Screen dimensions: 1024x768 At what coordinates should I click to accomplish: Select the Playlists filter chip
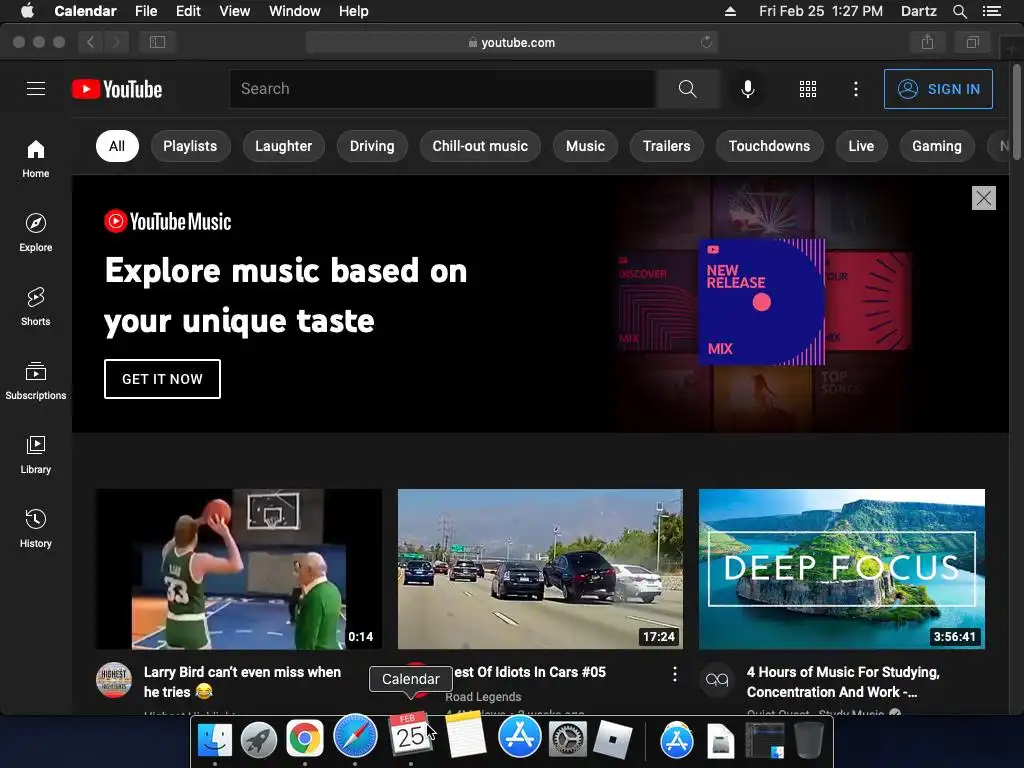coord(190,146)
